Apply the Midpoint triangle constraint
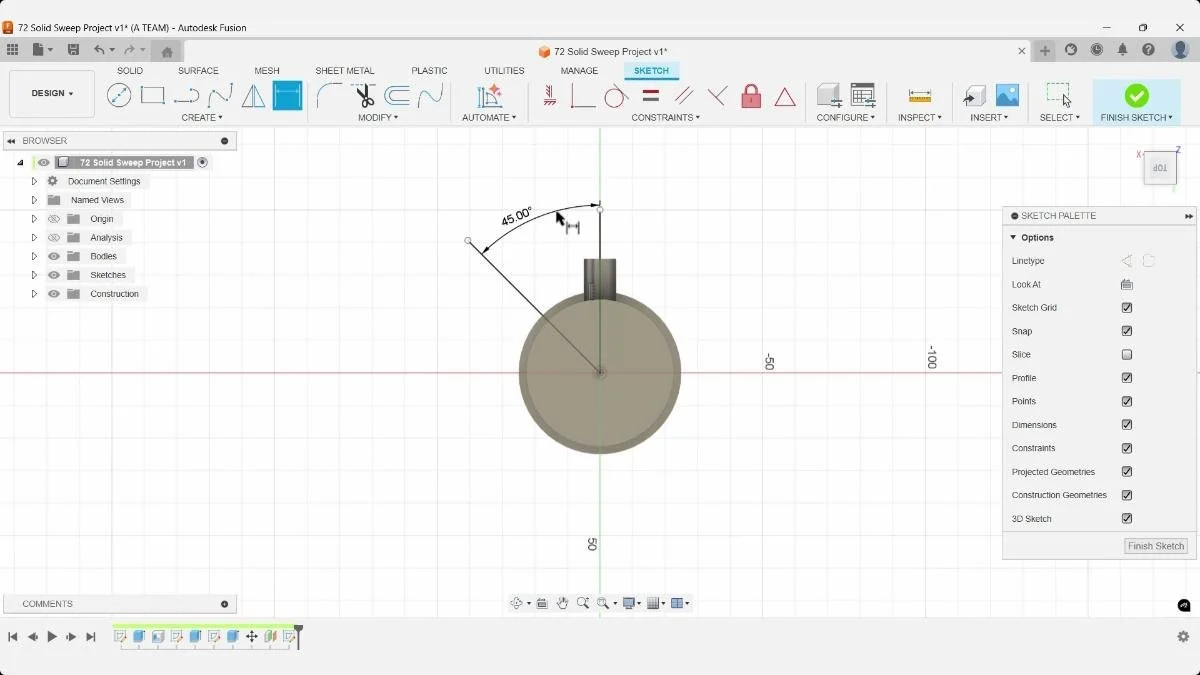1200x675 pixels. tap(785, 96)
